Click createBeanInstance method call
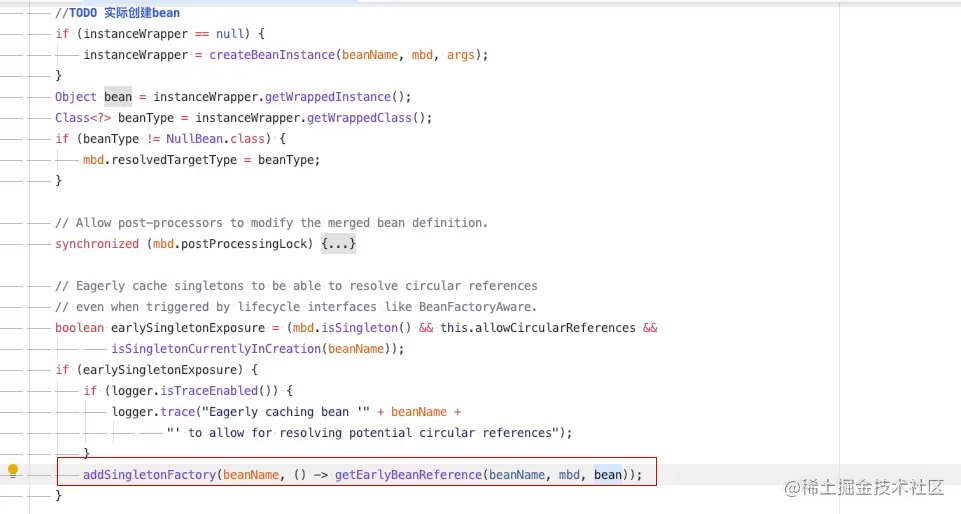This screenshot has height=514, width=961. click(272, 55)
